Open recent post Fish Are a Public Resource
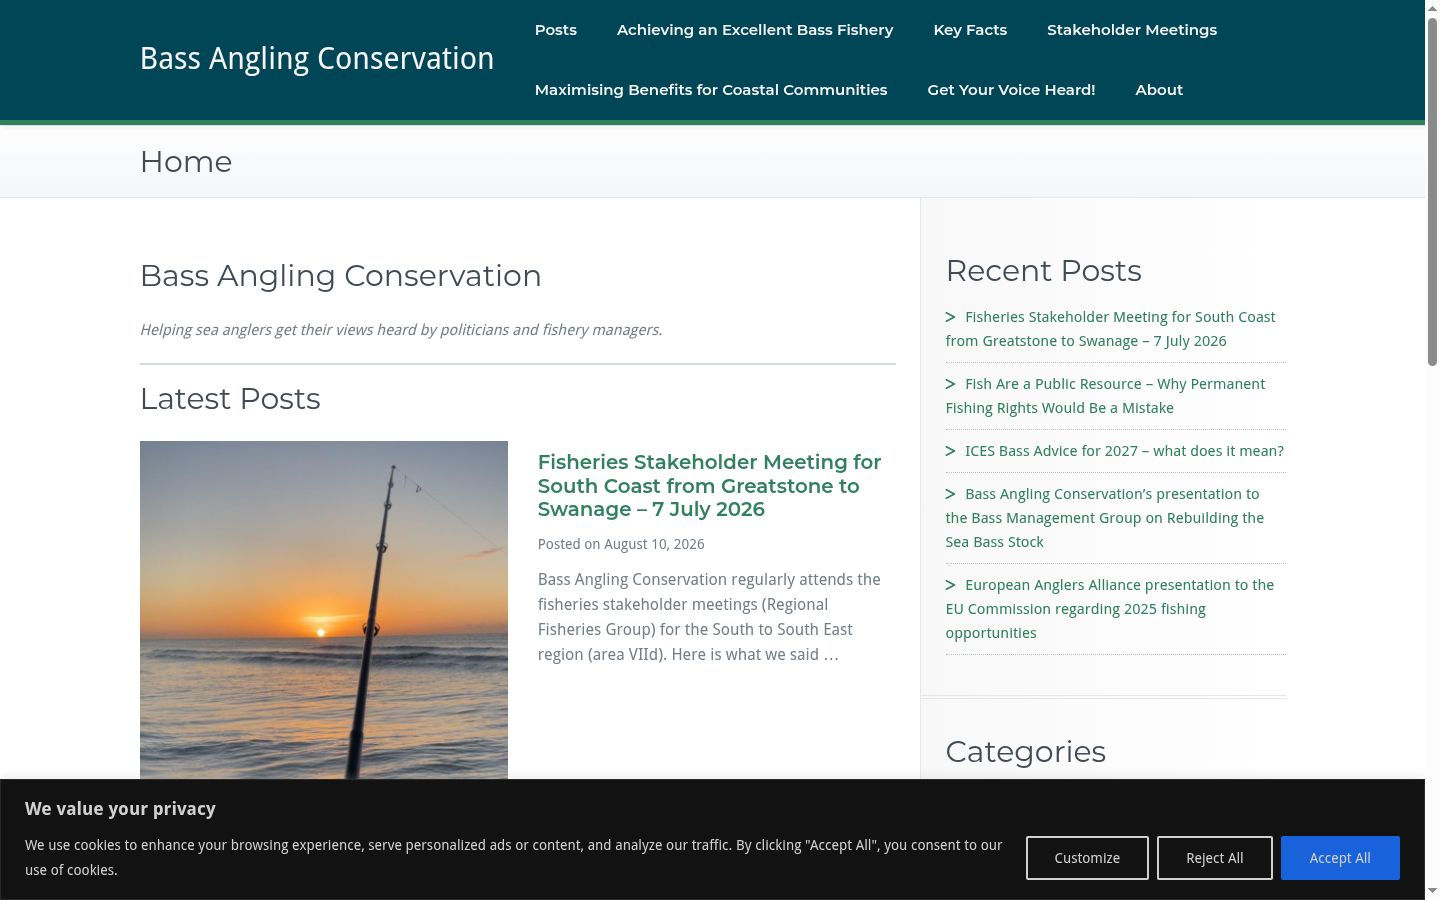The image size is (1440, 900). click(x=1105, y=396)
